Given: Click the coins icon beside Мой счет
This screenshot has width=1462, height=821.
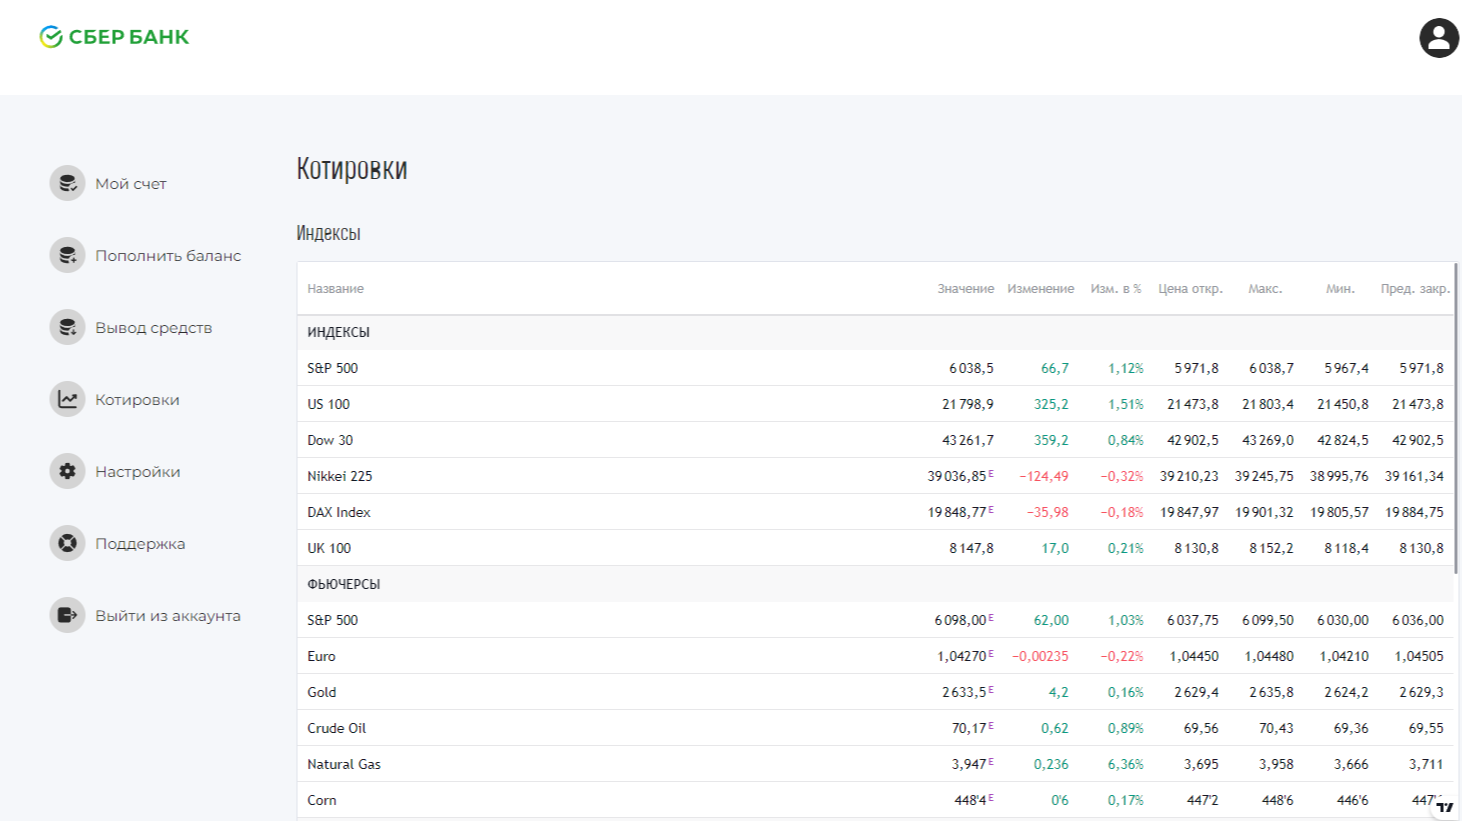Looking at the screenshot, I should pos(67,183).
